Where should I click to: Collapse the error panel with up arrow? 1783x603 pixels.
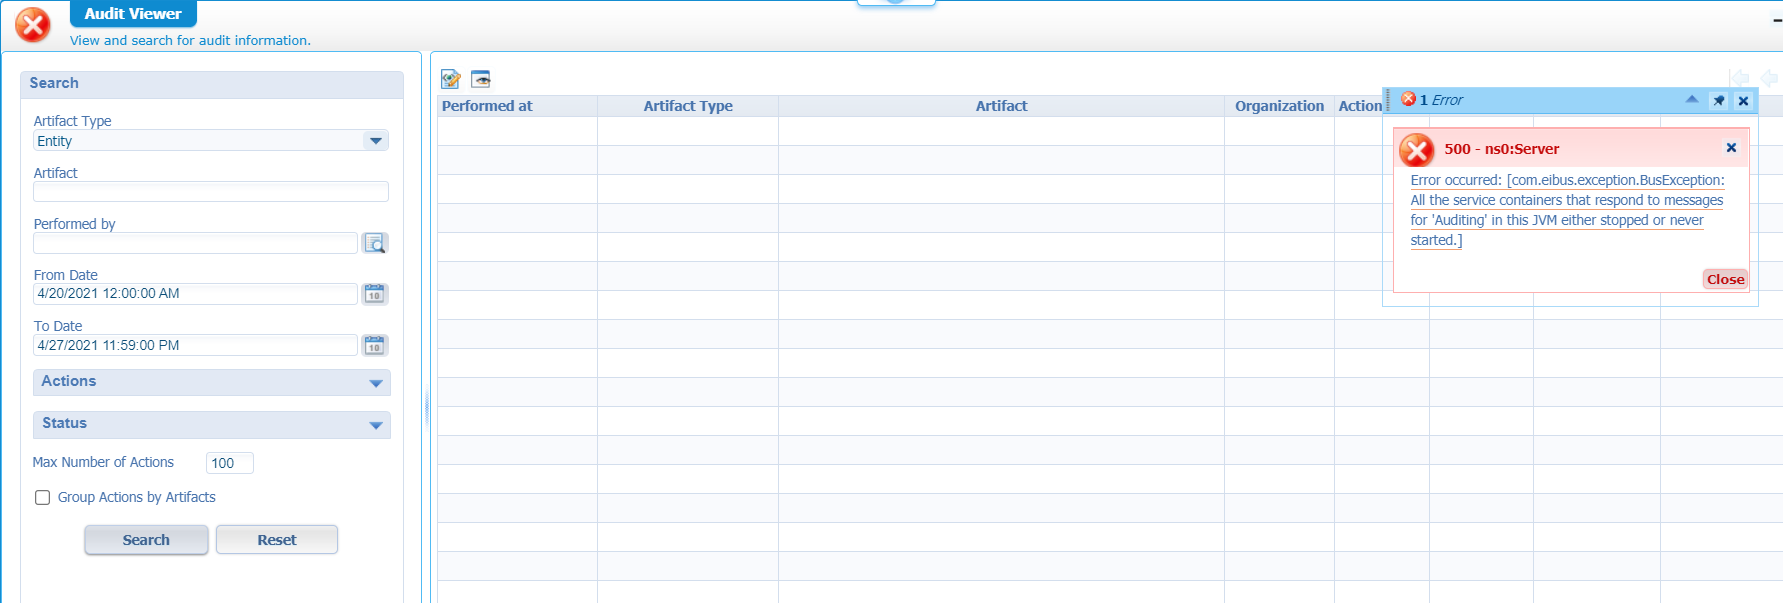[x=1692, y=100]
